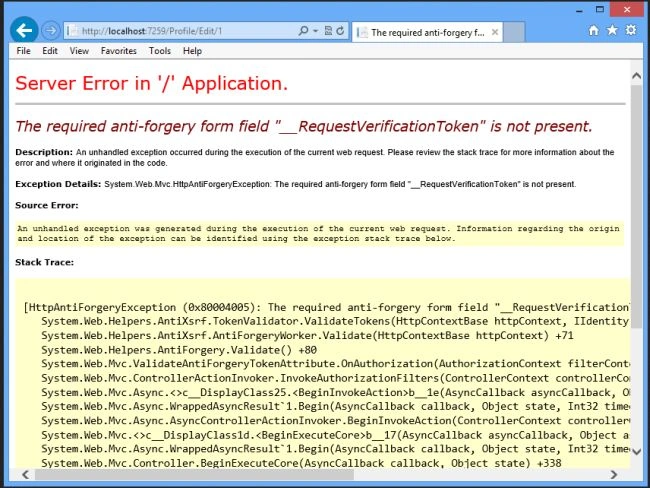This screenshot has width=650, height=488.
Task: Click the '[HttpAntiForgeryException (0x80004005)' trace line
Action: click(x=327, y=308)
